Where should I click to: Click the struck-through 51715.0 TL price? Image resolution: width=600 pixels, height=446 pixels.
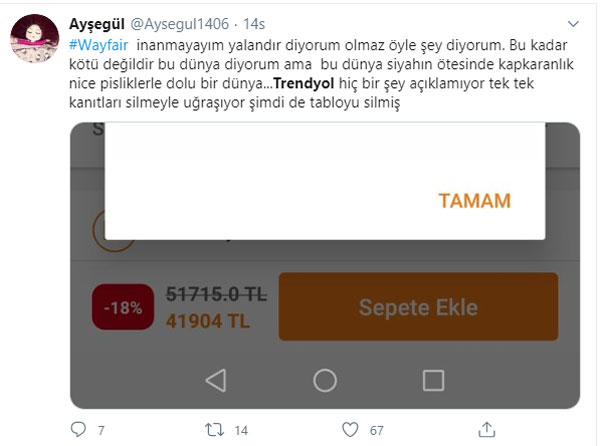pyautogui.click(x=217, y=295)
